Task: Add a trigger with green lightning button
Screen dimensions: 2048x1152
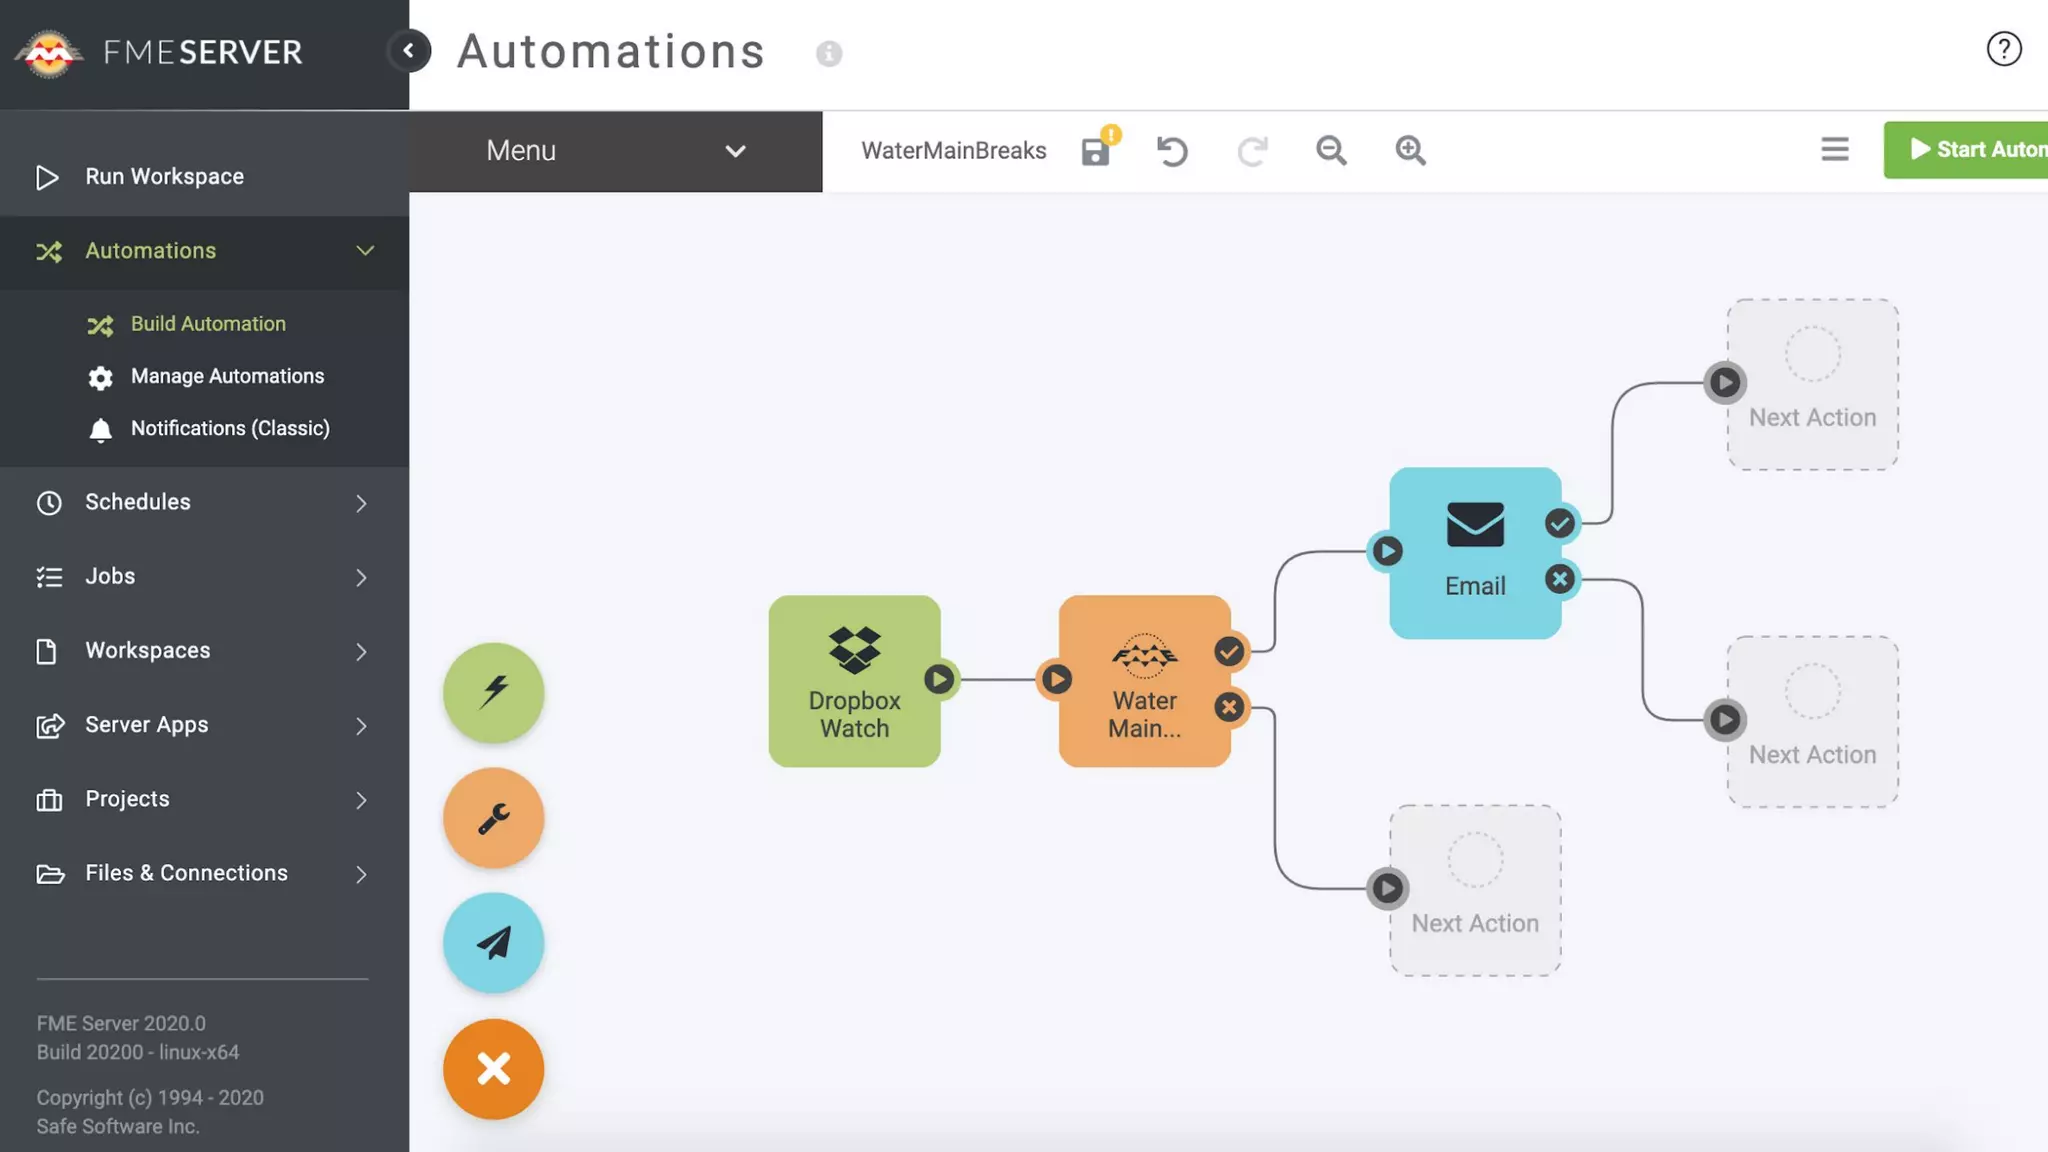Action: pyautogui.click(x=493, y=692)
